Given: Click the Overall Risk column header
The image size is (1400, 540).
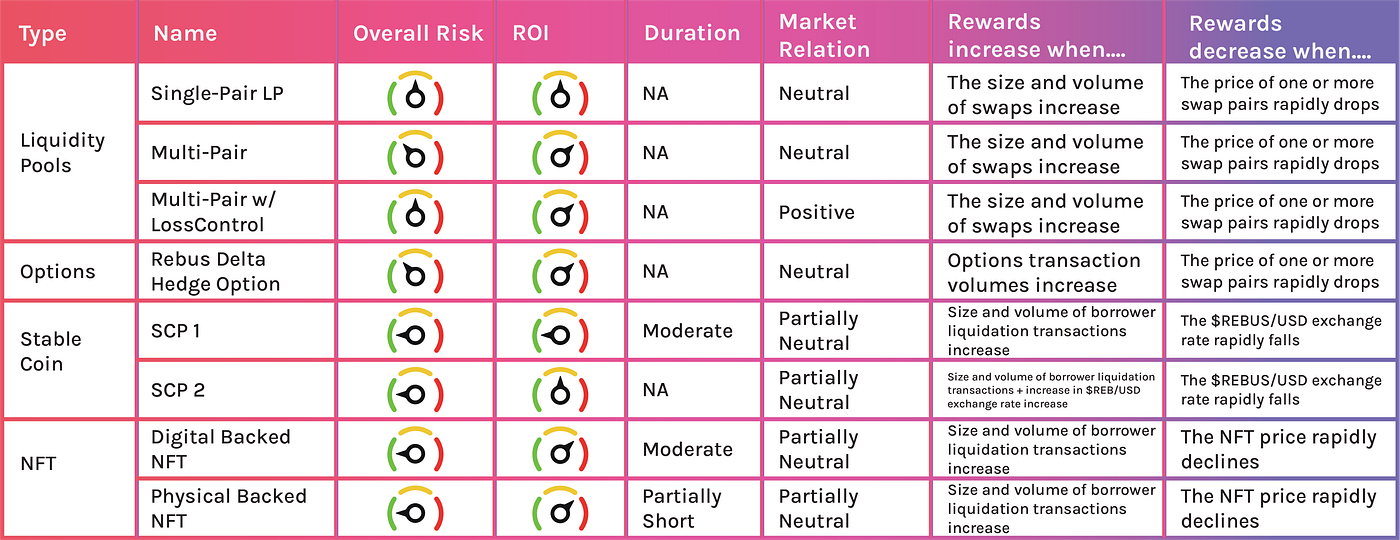Looking at the screenshot, I should pos(418,33).
